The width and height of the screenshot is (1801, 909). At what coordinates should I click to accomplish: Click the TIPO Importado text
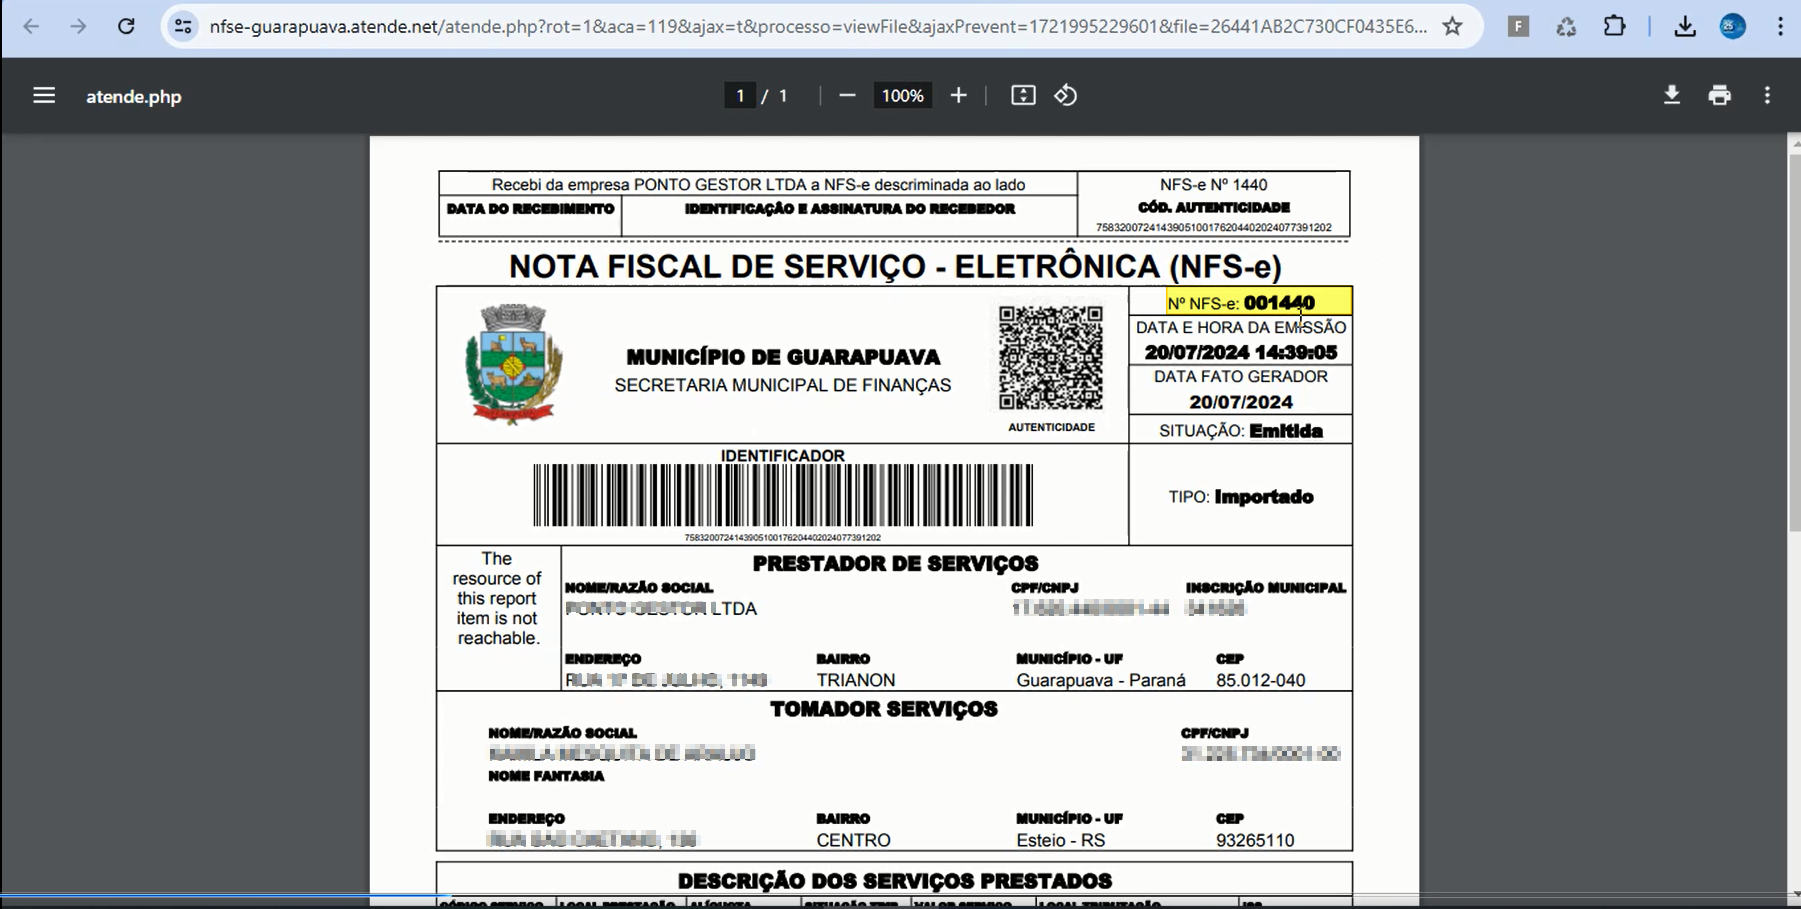coord(1241,497)
